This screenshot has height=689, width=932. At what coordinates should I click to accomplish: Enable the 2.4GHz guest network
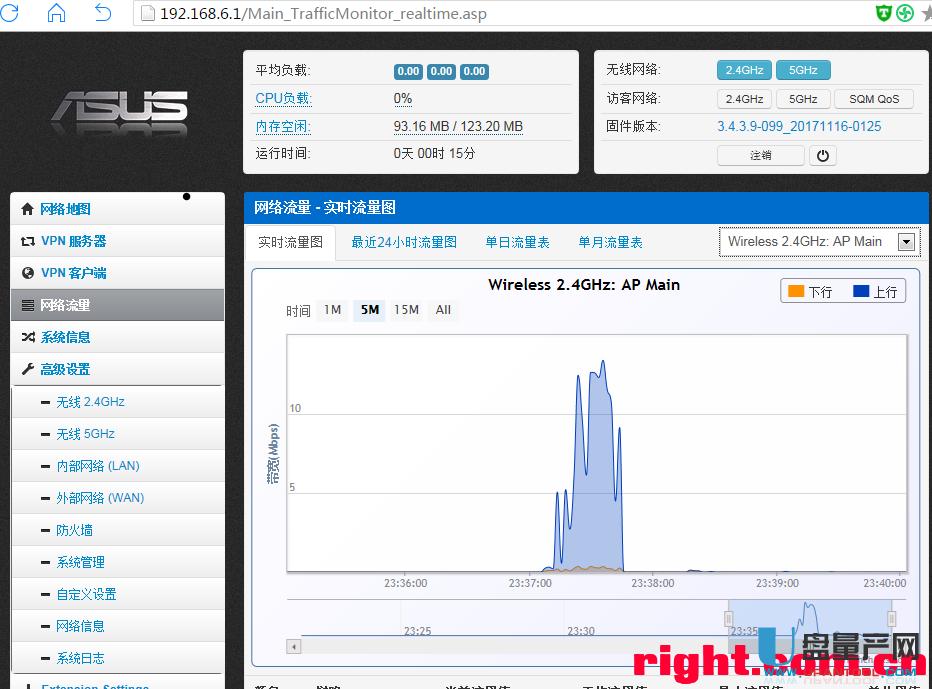743,98
